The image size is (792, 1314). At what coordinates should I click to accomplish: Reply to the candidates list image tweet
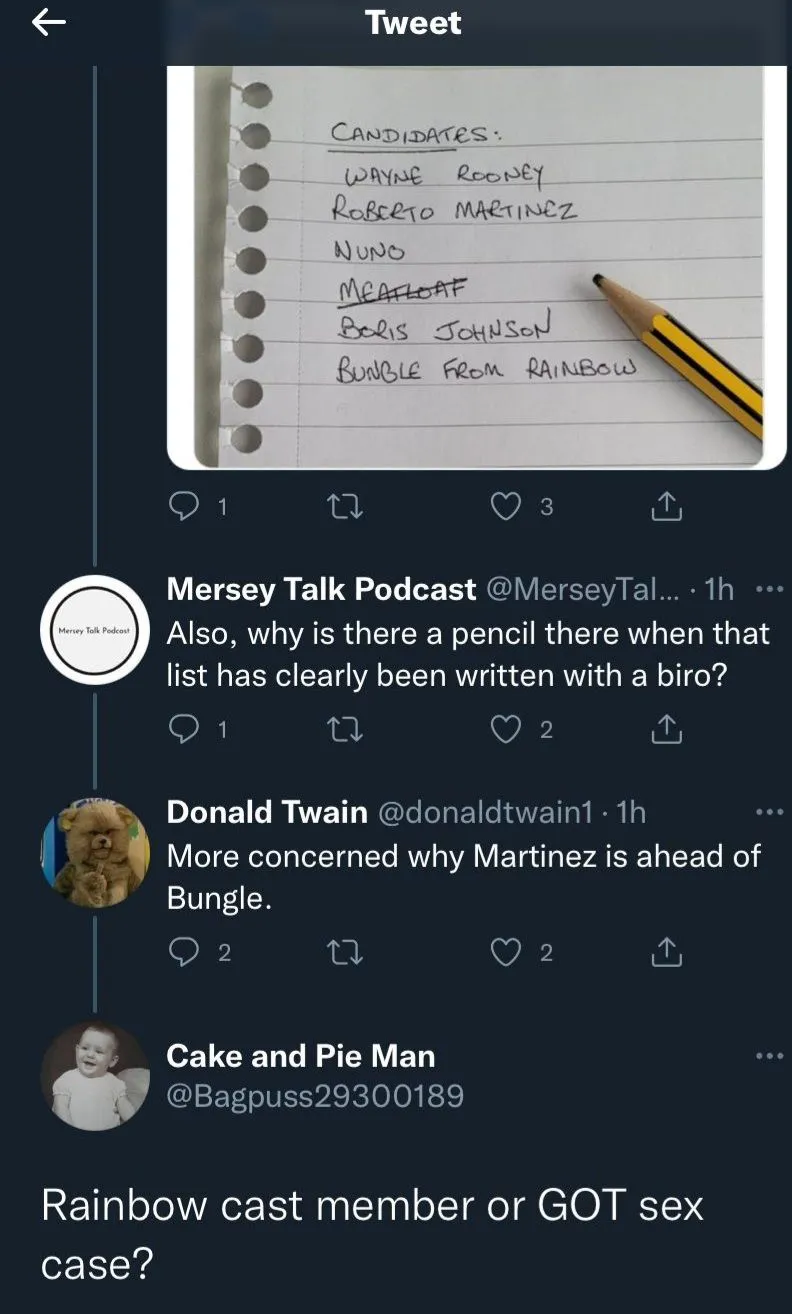(x=183, y=508)
